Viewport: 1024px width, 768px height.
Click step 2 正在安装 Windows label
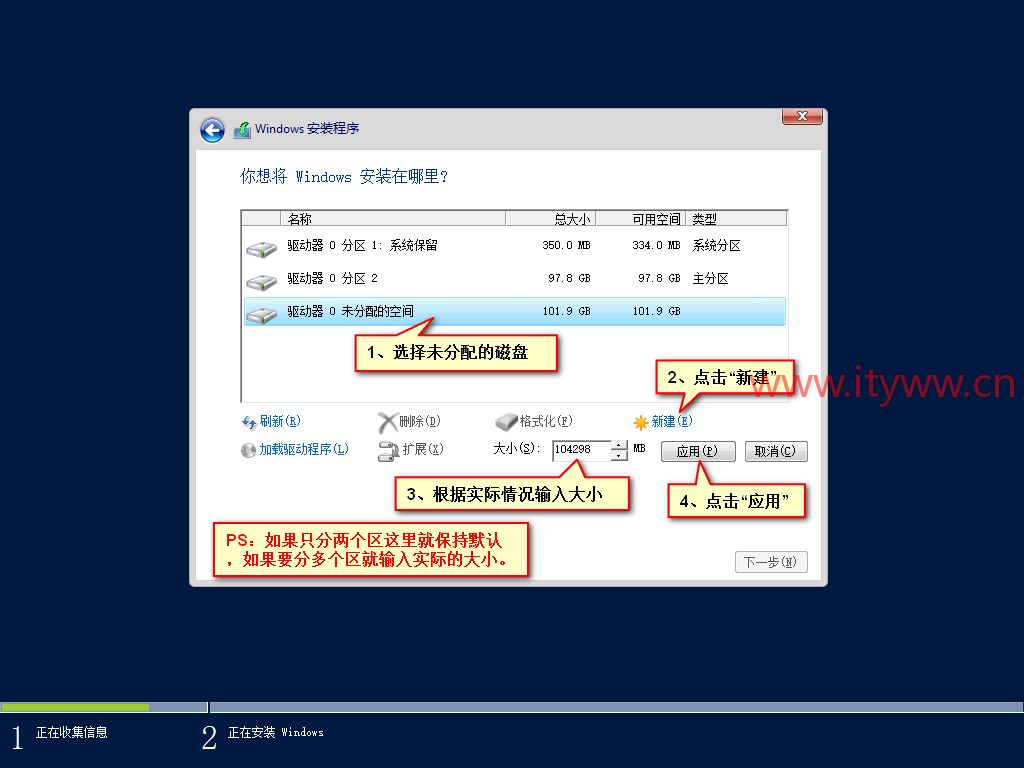pyautogui.click(x=276, y=733)
